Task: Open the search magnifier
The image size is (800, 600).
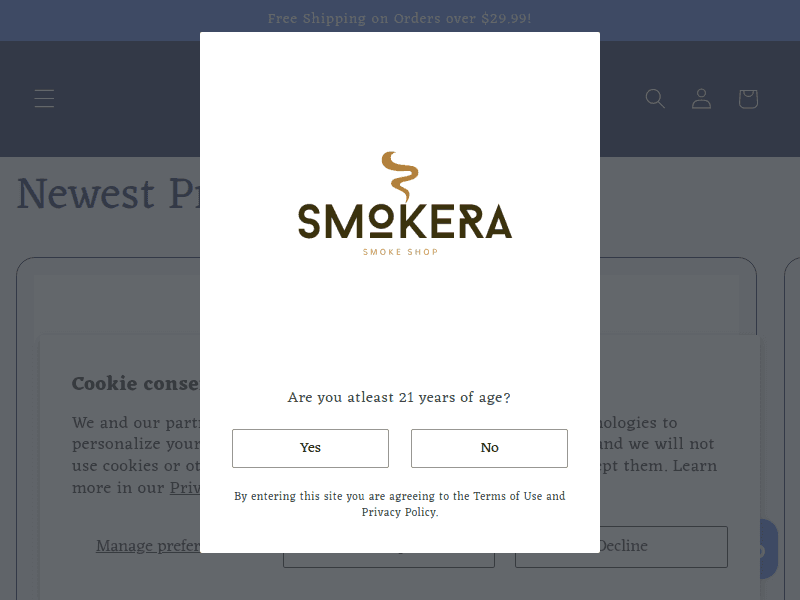Action: [x=655, y=98]
